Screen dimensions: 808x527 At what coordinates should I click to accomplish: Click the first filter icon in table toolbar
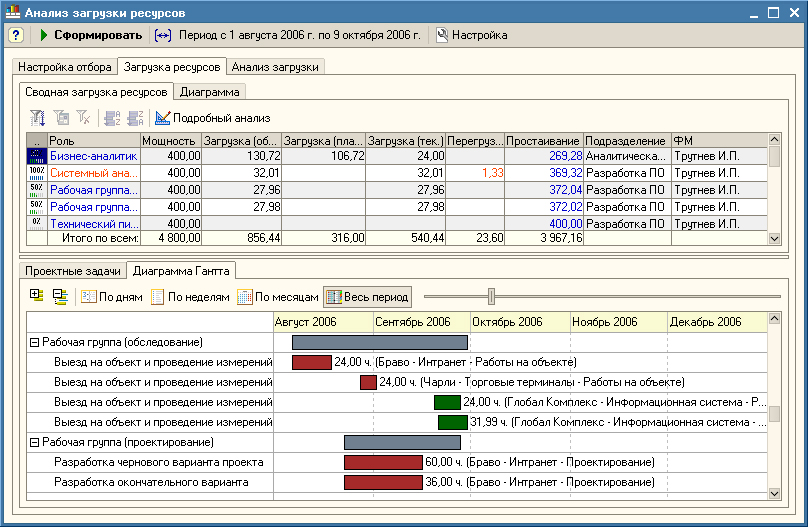pyautogui.click(x=38, y=118)
